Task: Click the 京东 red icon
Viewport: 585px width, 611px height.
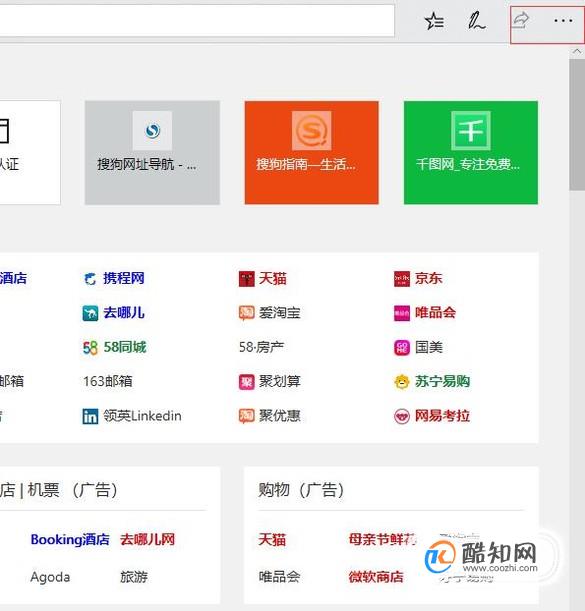Action: (x=402, y=279)
